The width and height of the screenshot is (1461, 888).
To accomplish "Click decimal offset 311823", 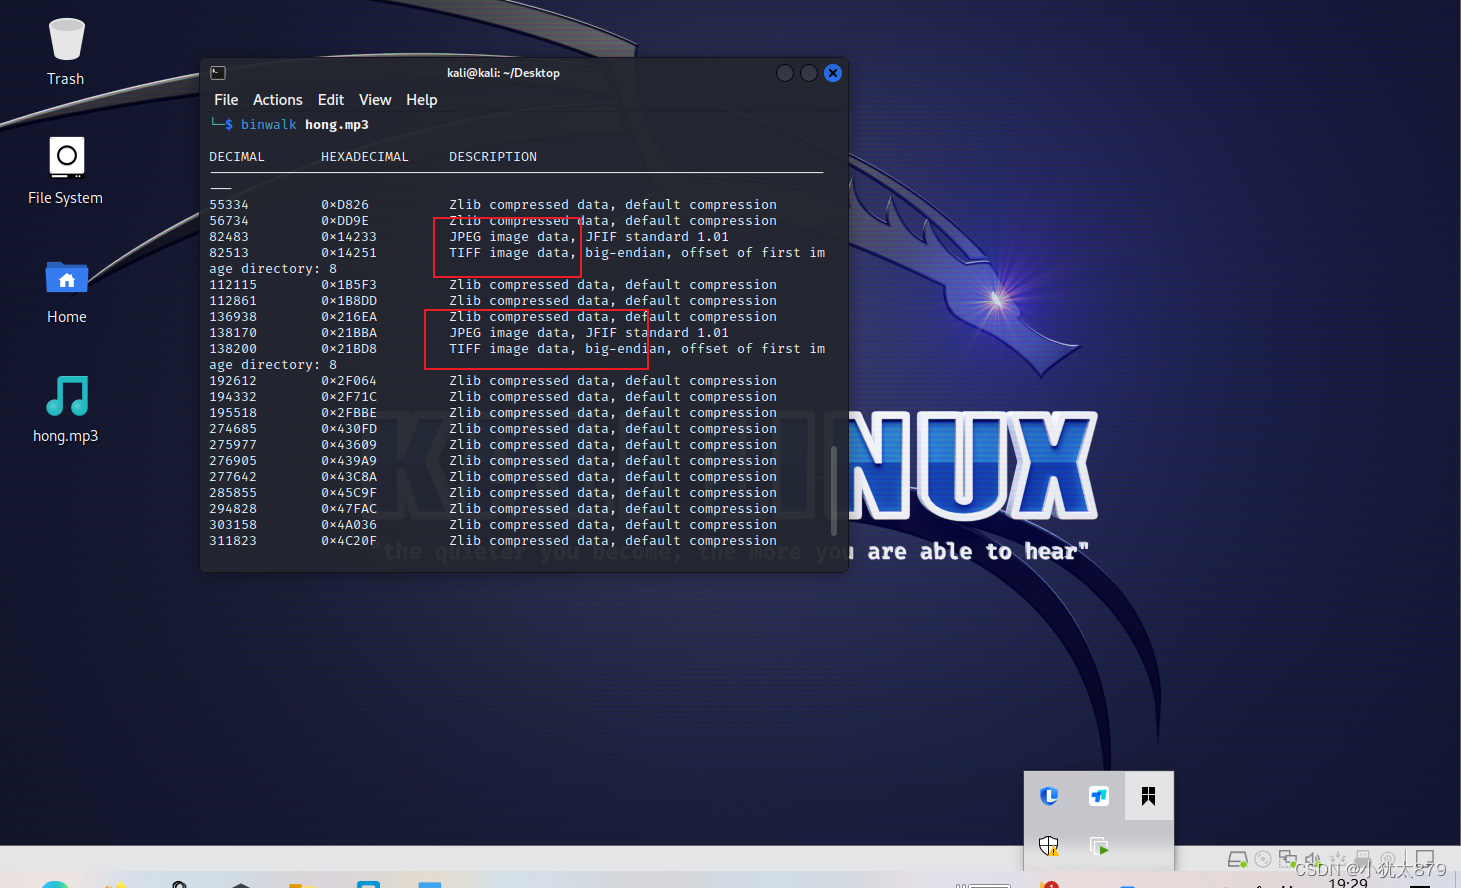I will tap(233, 541).
